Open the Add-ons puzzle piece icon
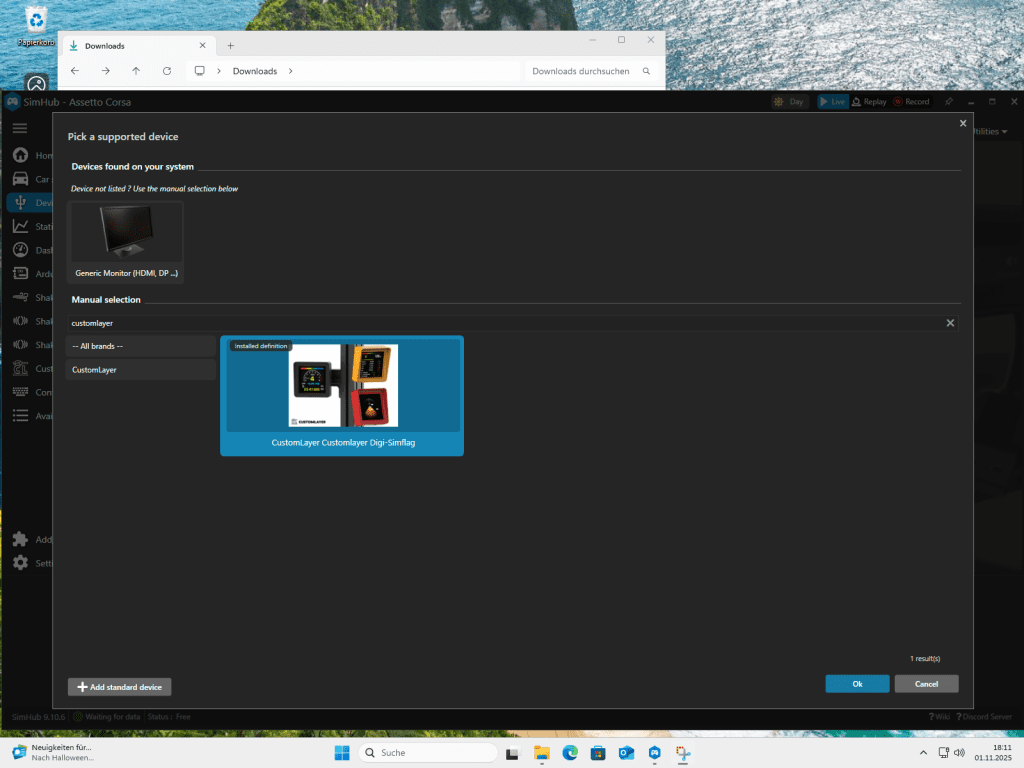Viewport: 1024px width, 768px height. tap(20, 539)
